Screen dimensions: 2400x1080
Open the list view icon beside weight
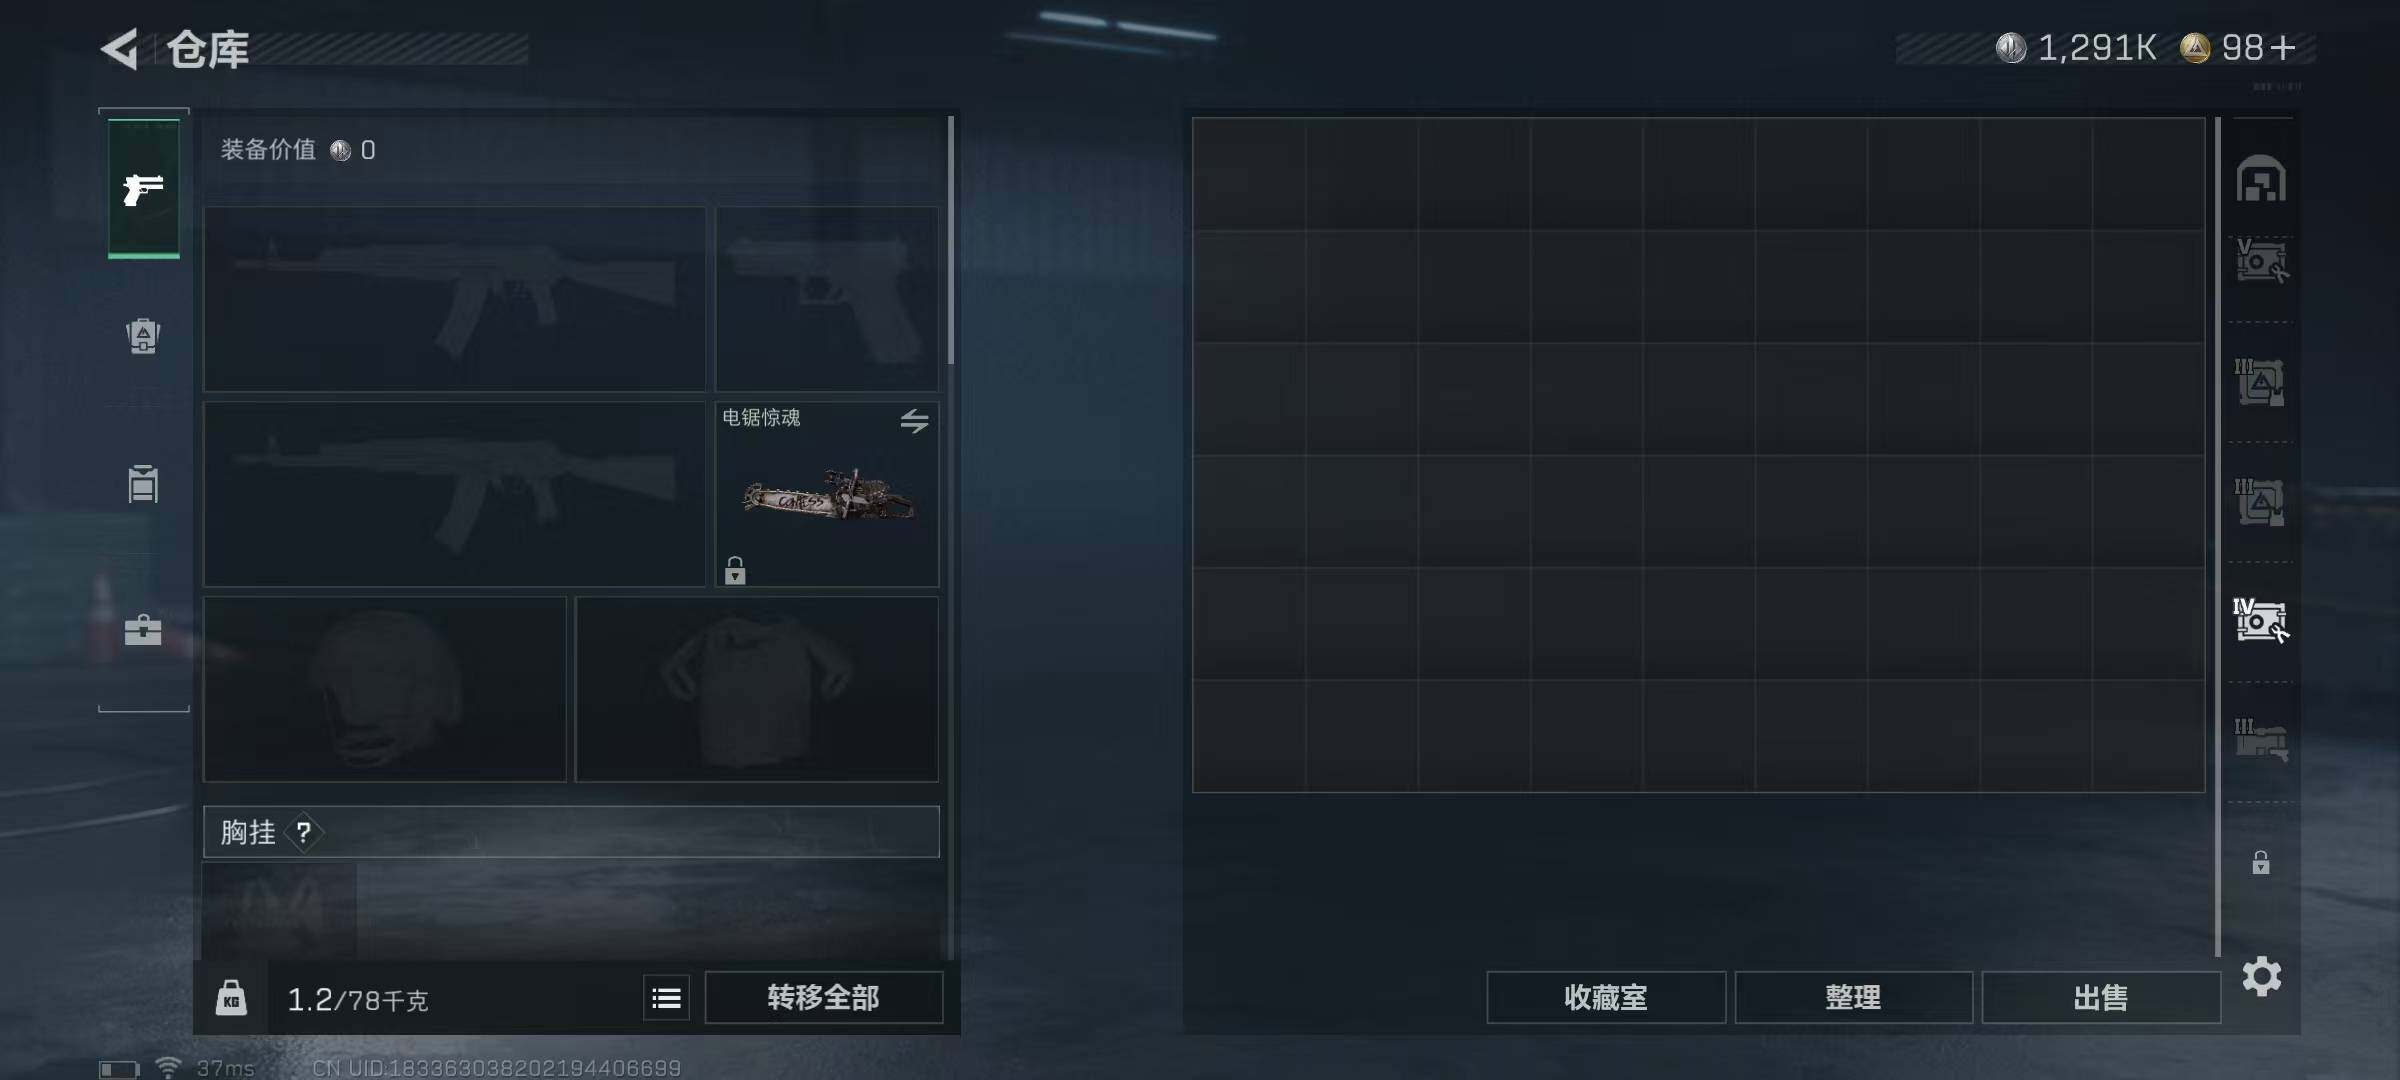666,998
